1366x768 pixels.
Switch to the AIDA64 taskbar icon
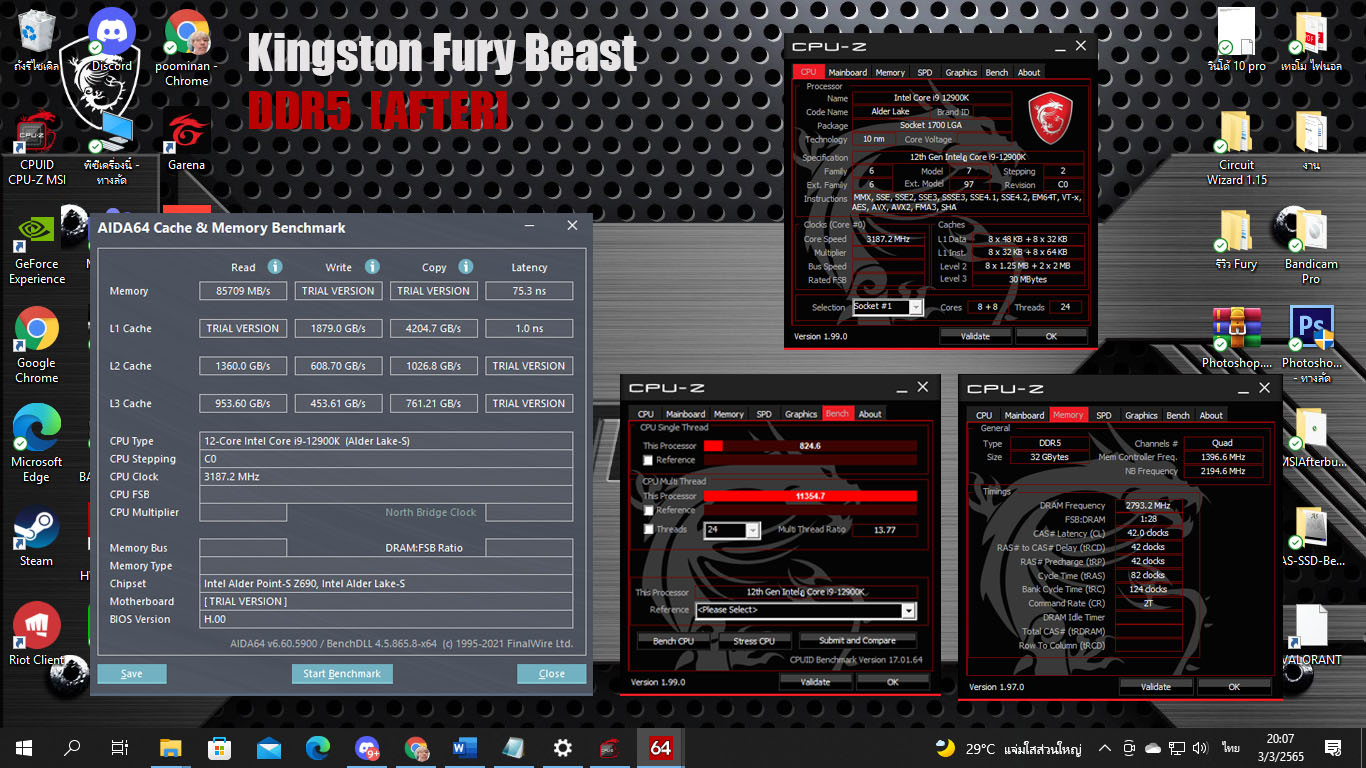661,747
